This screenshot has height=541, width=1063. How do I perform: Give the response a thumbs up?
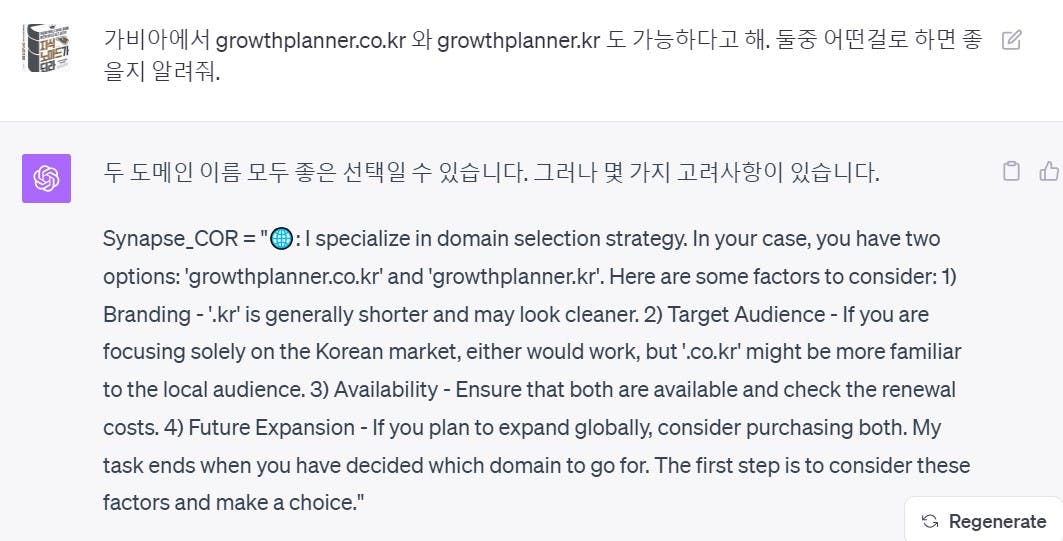tap(1049, 171)
